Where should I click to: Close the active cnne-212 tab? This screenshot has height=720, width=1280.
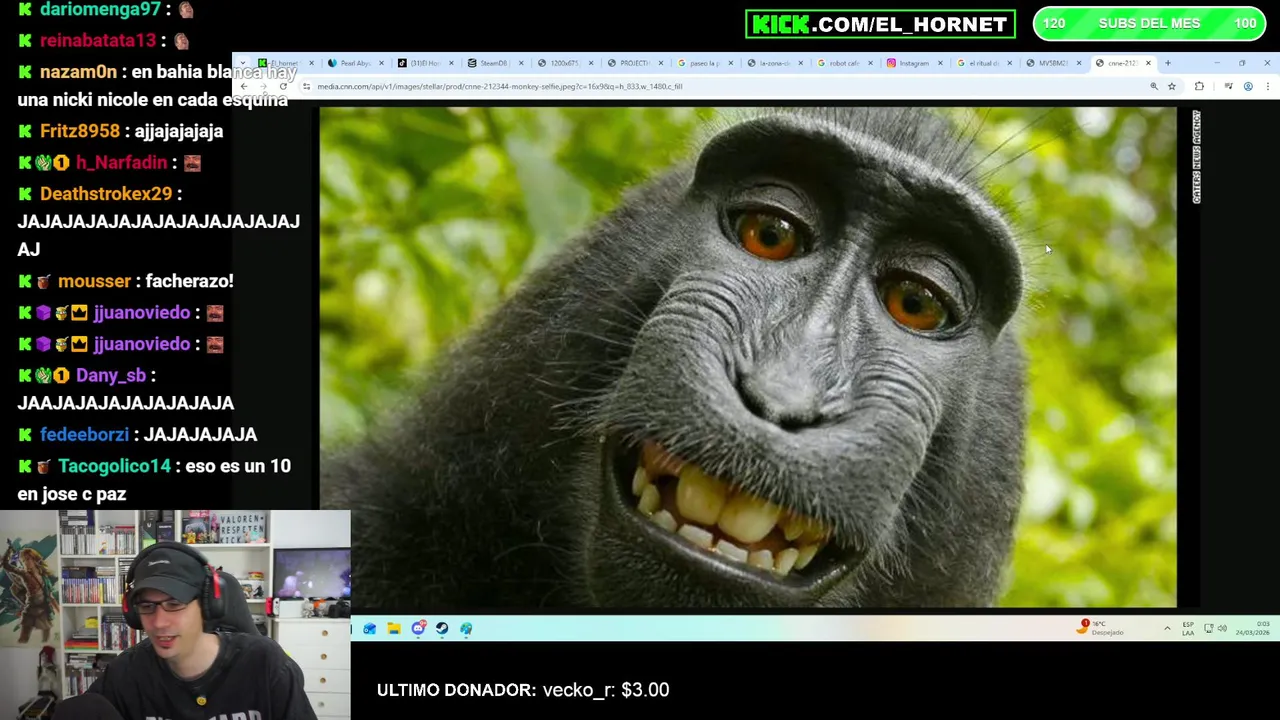(1148, 63)
